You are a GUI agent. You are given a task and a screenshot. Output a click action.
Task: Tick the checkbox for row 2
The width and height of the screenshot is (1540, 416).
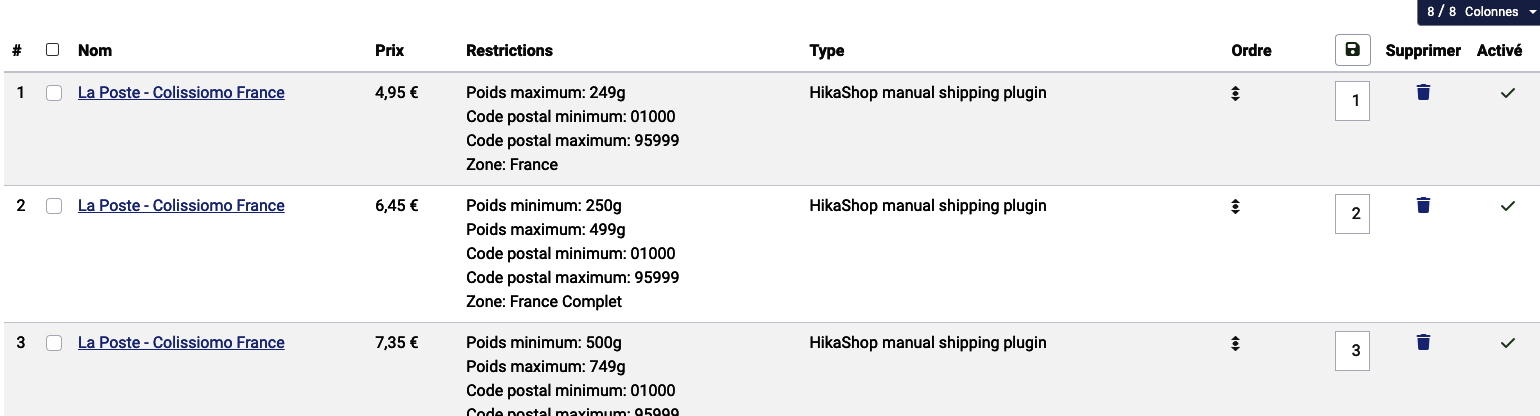pos(54,206)
